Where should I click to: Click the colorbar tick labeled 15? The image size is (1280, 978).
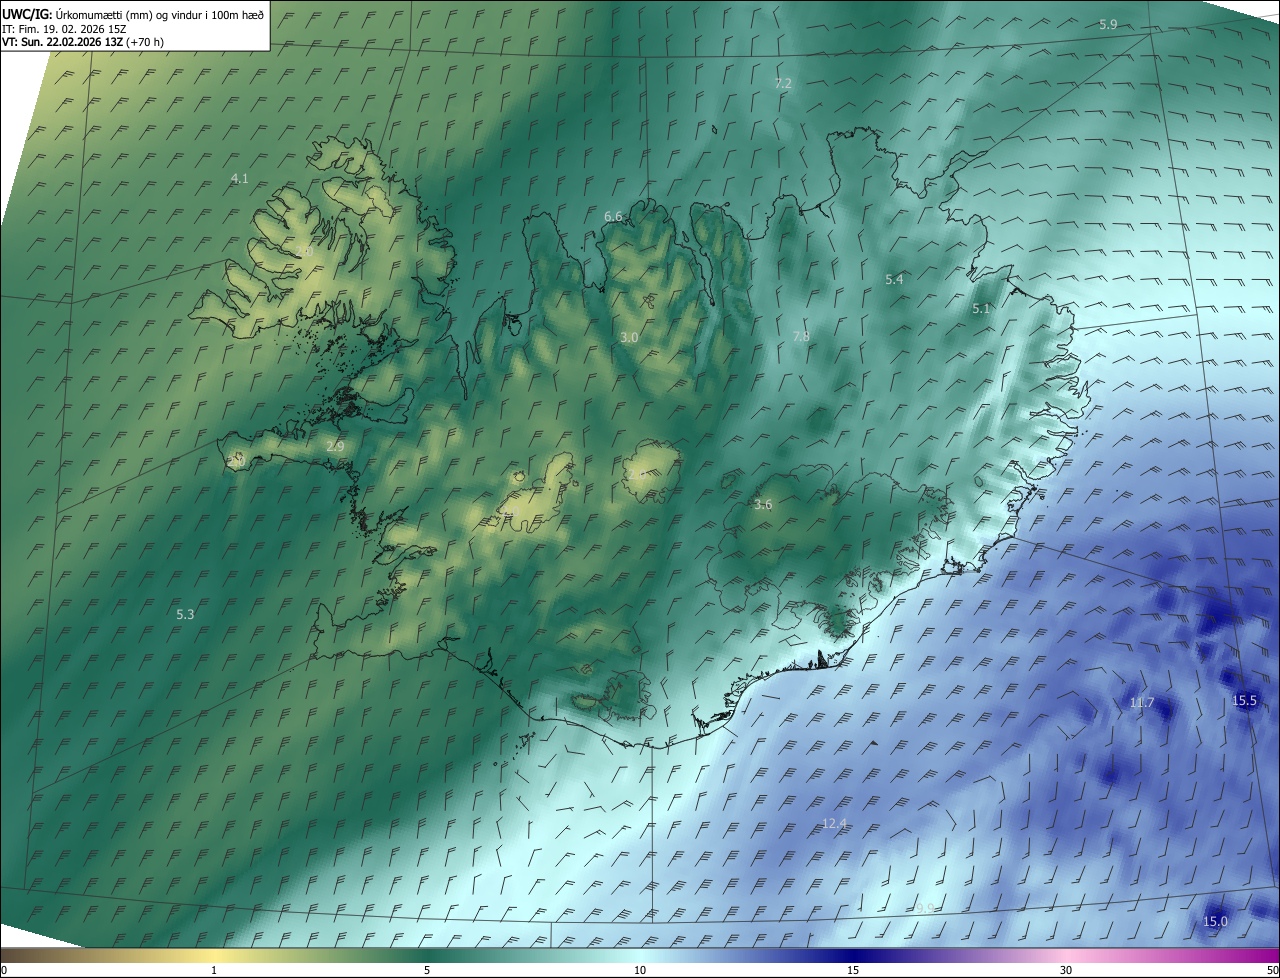click(853, 970)
